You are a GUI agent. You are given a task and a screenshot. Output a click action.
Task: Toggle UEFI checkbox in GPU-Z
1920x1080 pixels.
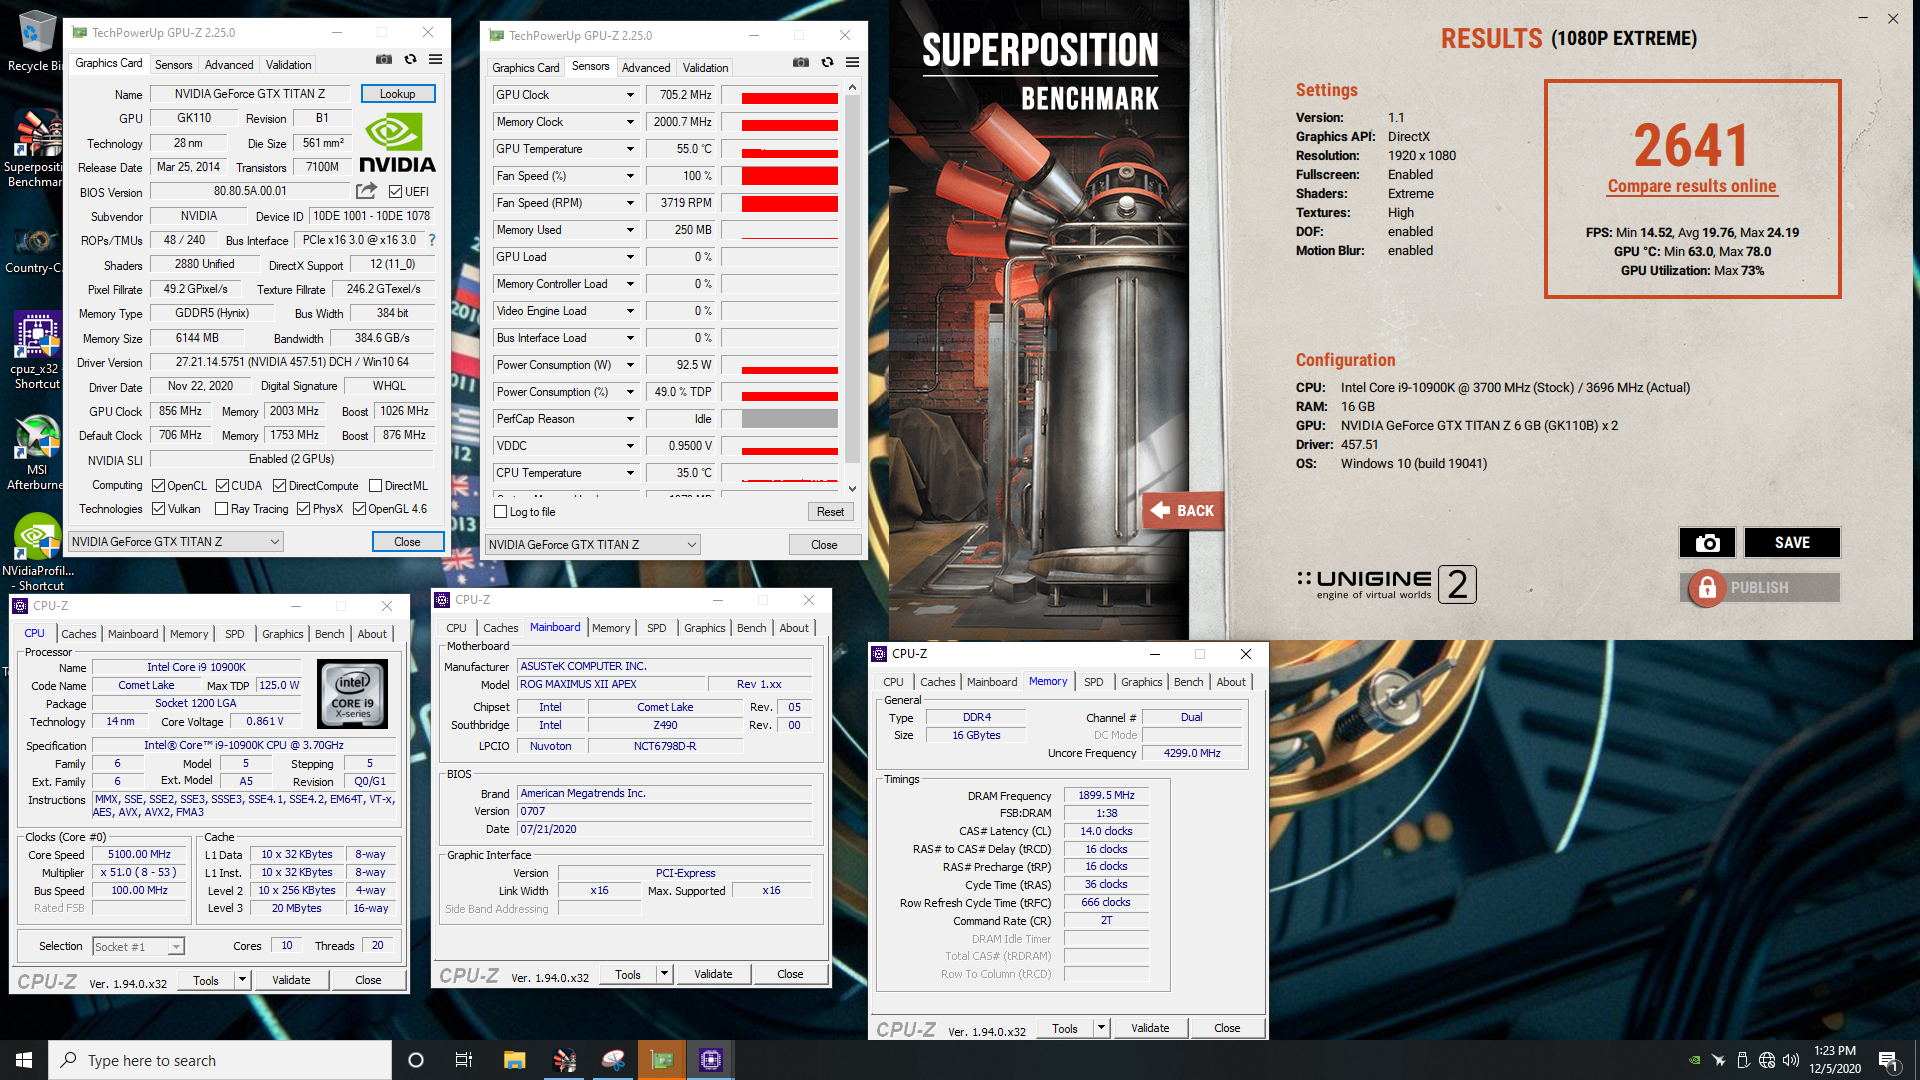396,191
